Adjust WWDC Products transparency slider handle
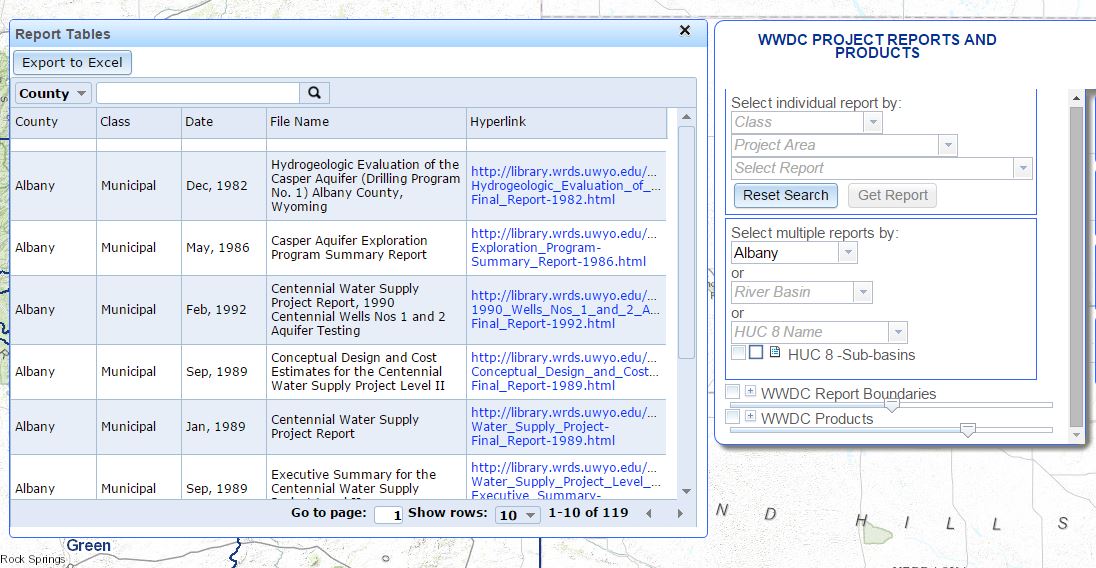The height and width of the screenshot is (568, 1096). click(967, 430)
